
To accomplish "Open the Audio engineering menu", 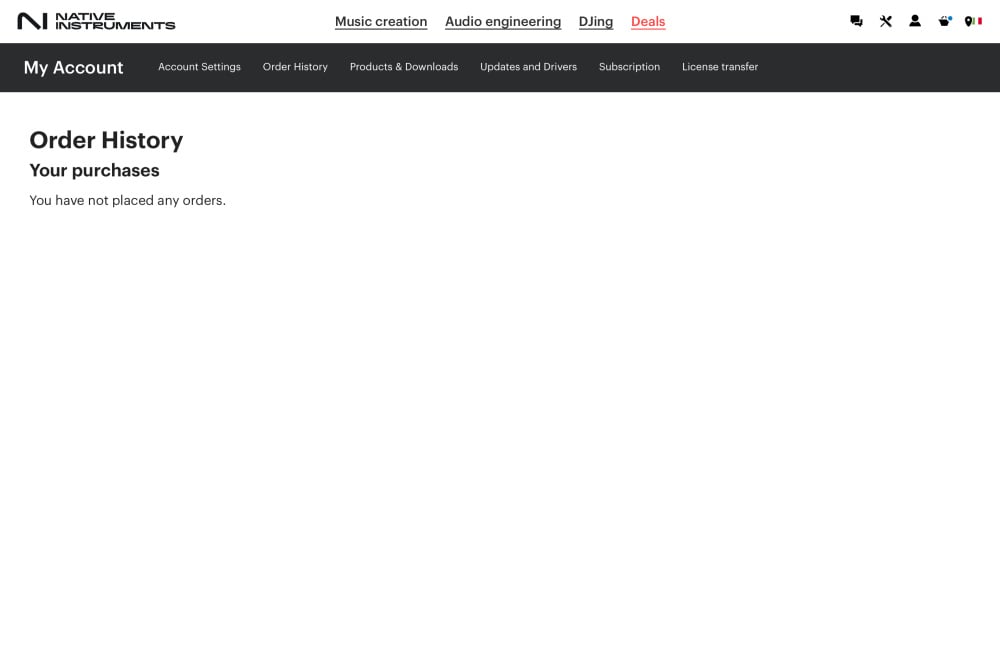I will (x=503, y=22).
